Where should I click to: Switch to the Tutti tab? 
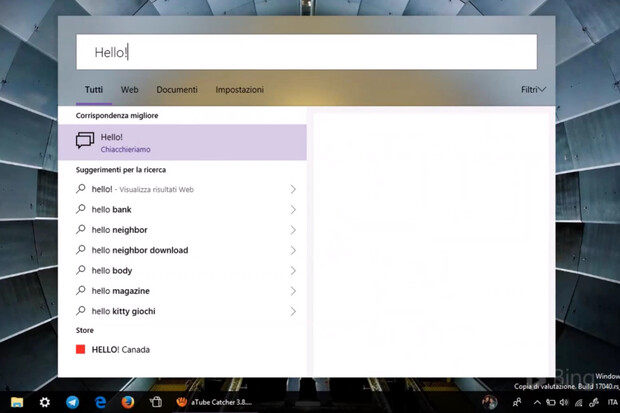tap(94, 90)
